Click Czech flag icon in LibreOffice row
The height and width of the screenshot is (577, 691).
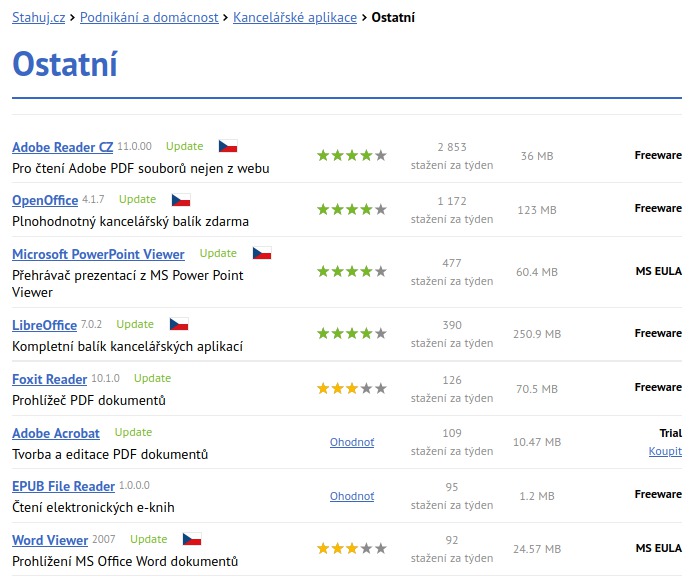click(x=179, y=324)
